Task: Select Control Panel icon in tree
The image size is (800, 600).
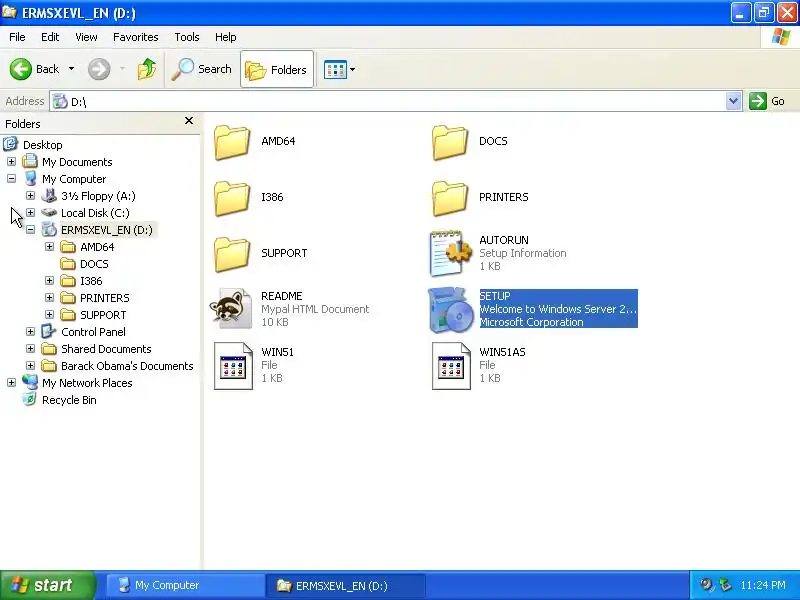Action: click(x=48, y=332)
